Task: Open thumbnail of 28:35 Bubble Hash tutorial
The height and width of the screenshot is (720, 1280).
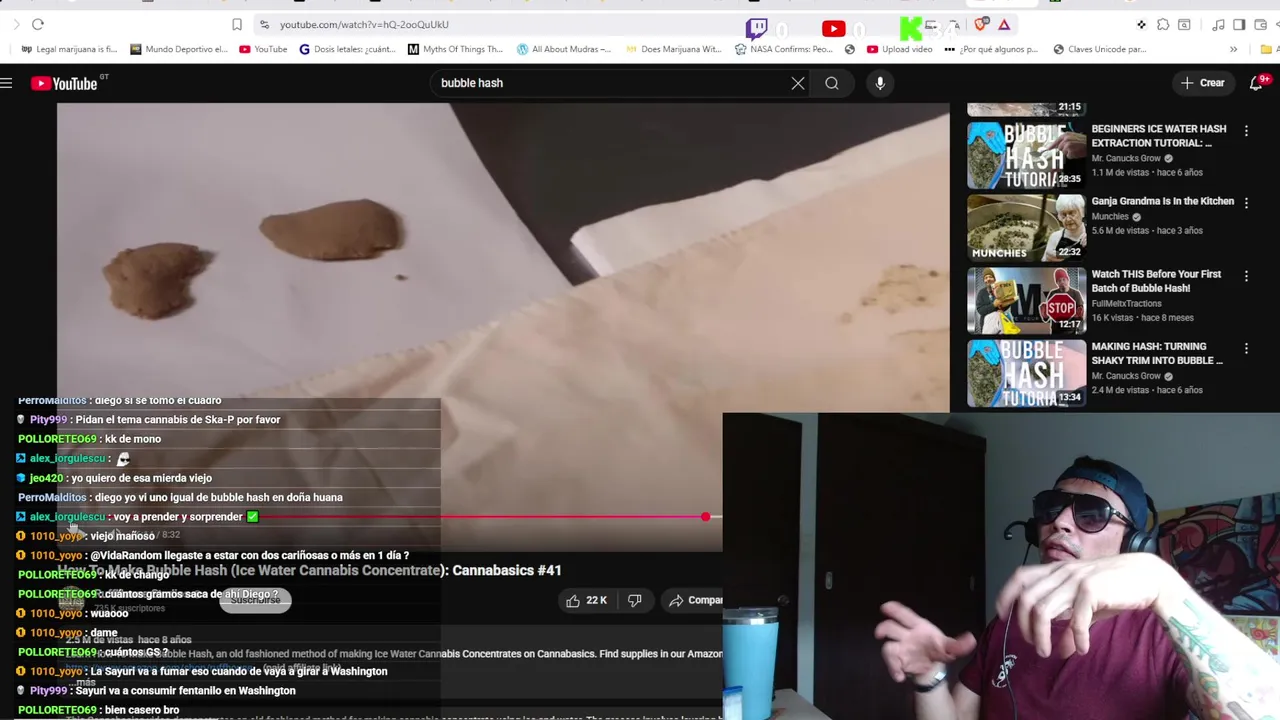Action: click(1026, 155)
